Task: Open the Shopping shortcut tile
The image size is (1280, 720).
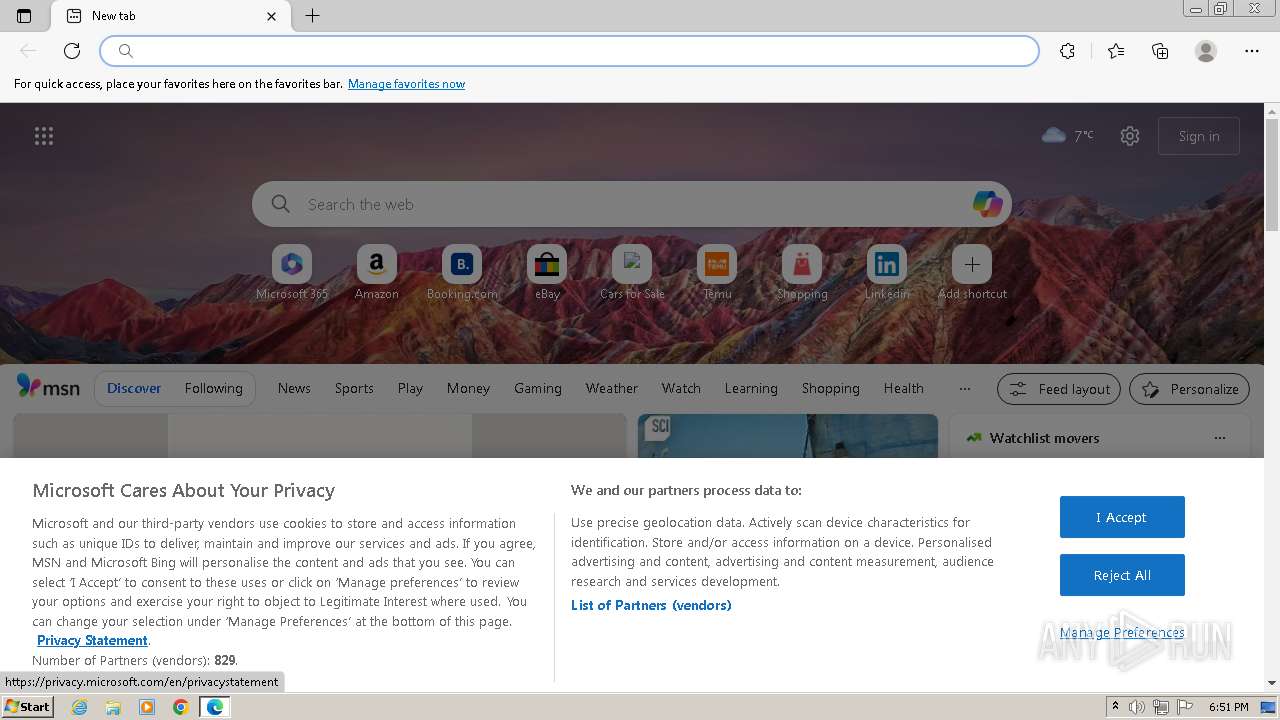Action: tap(802, 272)
